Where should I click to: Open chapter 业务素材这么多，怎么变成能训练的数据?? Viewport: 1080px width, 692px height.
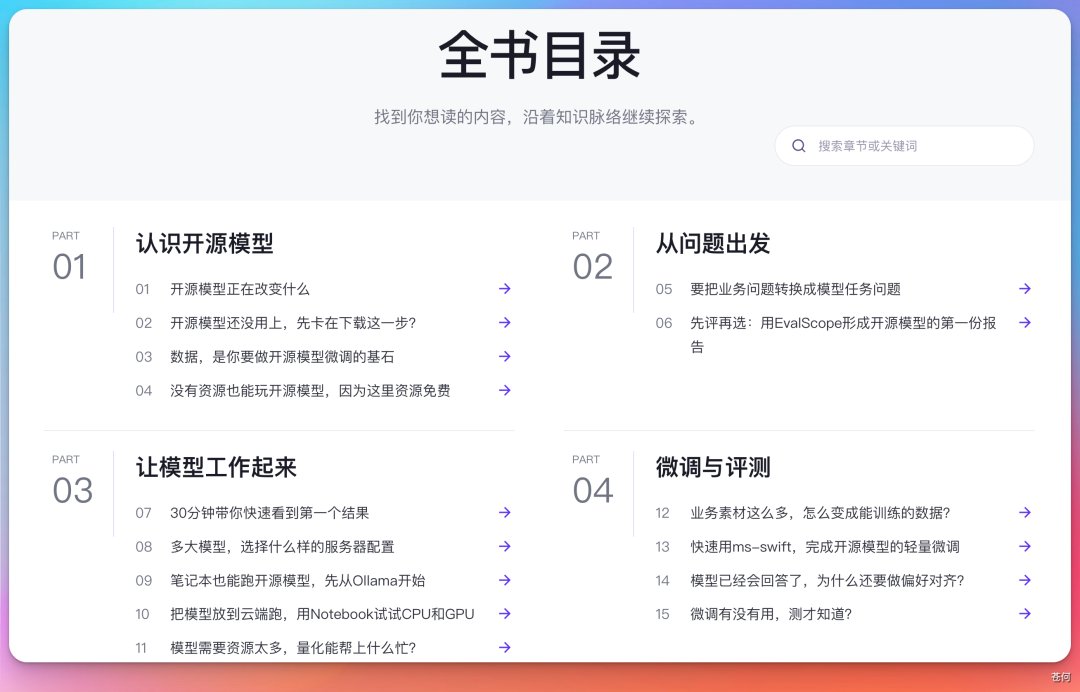[x=820, y=513]
